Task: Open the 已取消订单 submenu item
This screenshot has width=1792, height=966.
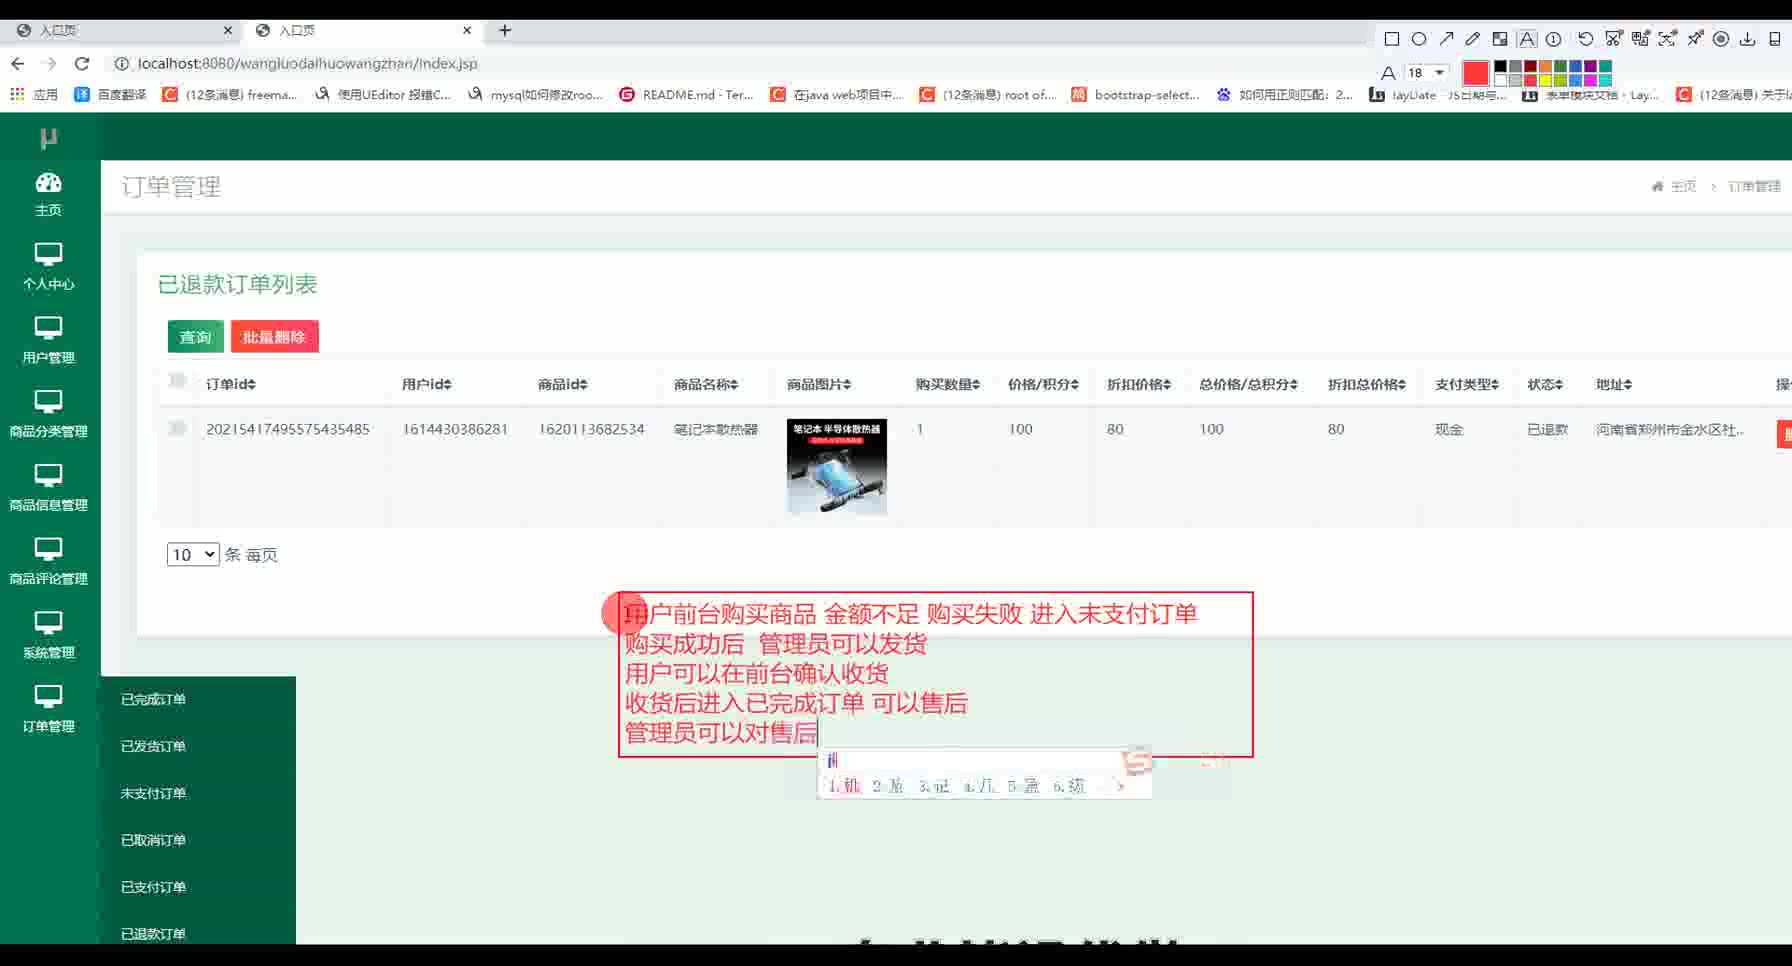Action: [153, 840]
